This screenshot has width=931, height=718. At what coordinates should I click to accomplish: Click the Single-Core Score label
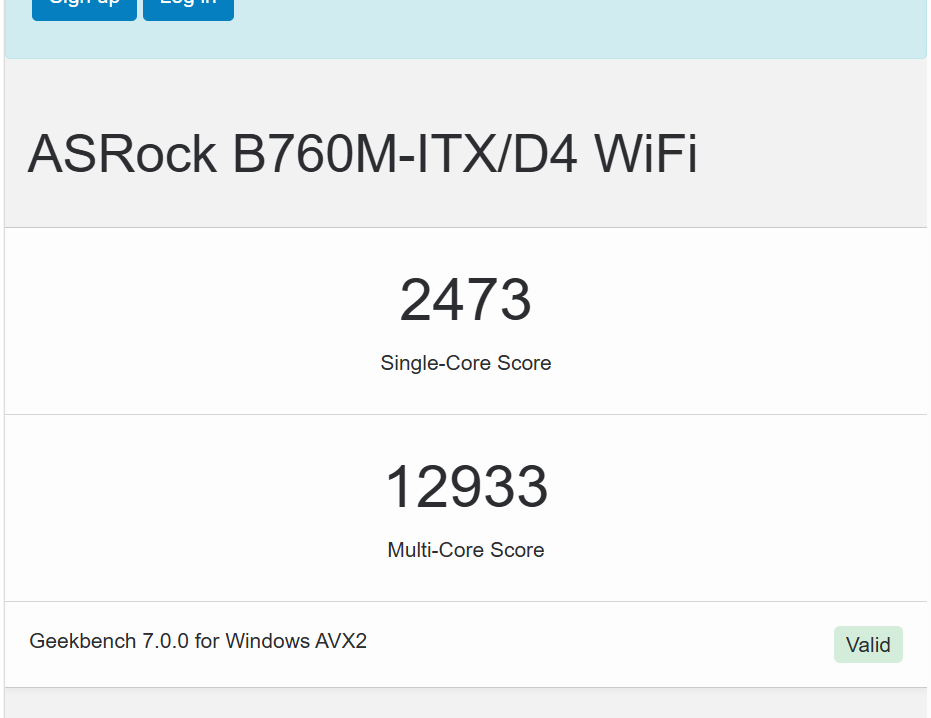(466, 363)
